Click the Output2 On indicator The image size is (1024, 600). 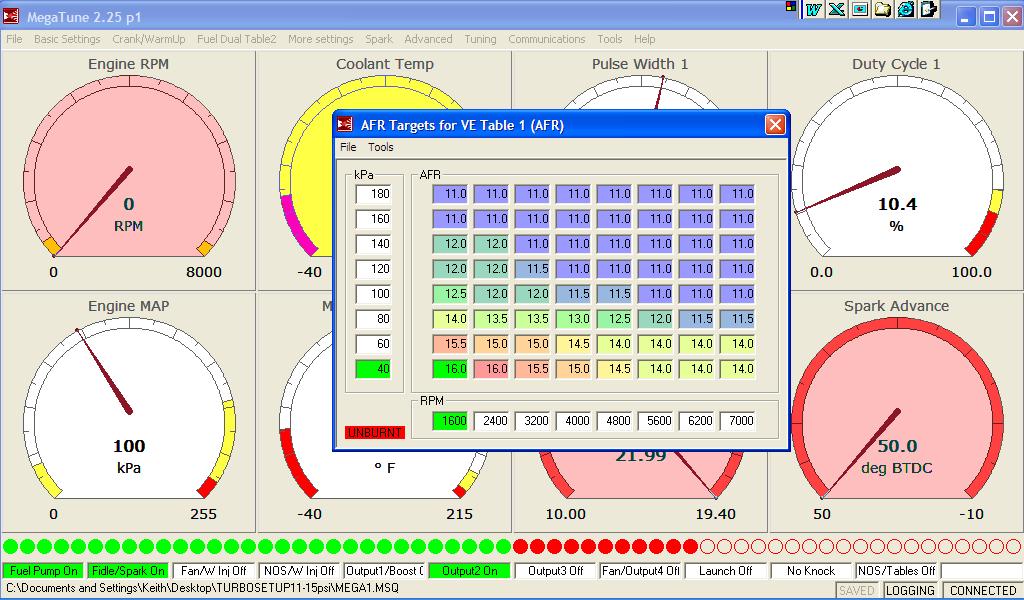pos(470,571)
